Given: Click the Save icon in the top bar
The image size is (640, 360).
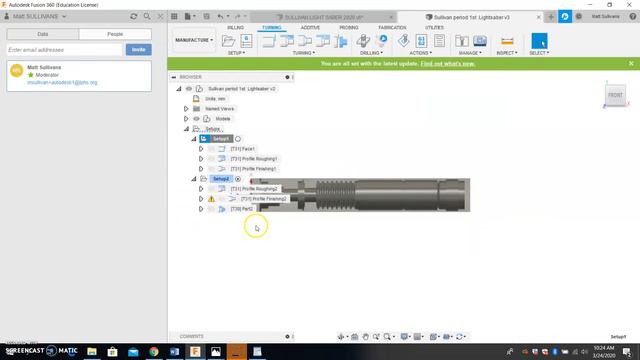Looking at the screenshot, I should [207, 16].
